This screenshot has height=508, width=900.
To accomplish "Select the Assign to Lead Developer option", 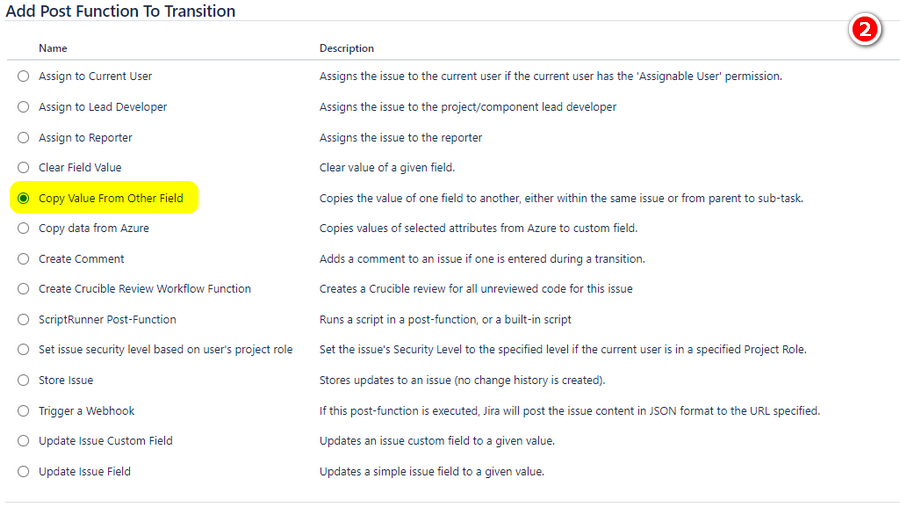I will point(23,107).
